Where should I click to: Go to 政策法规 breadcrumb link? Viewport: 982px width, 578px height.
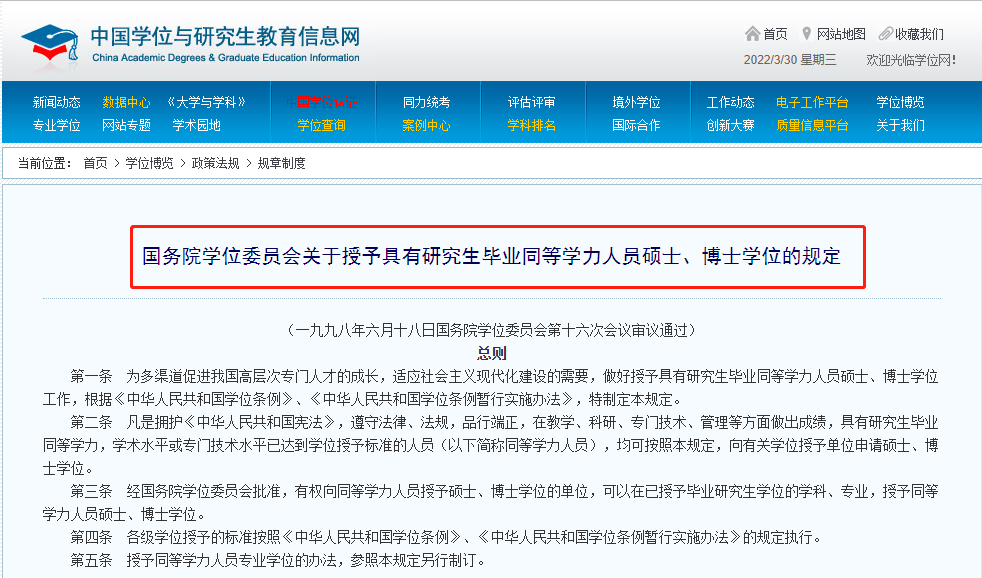pyautogui.click(x=215, y=163)
